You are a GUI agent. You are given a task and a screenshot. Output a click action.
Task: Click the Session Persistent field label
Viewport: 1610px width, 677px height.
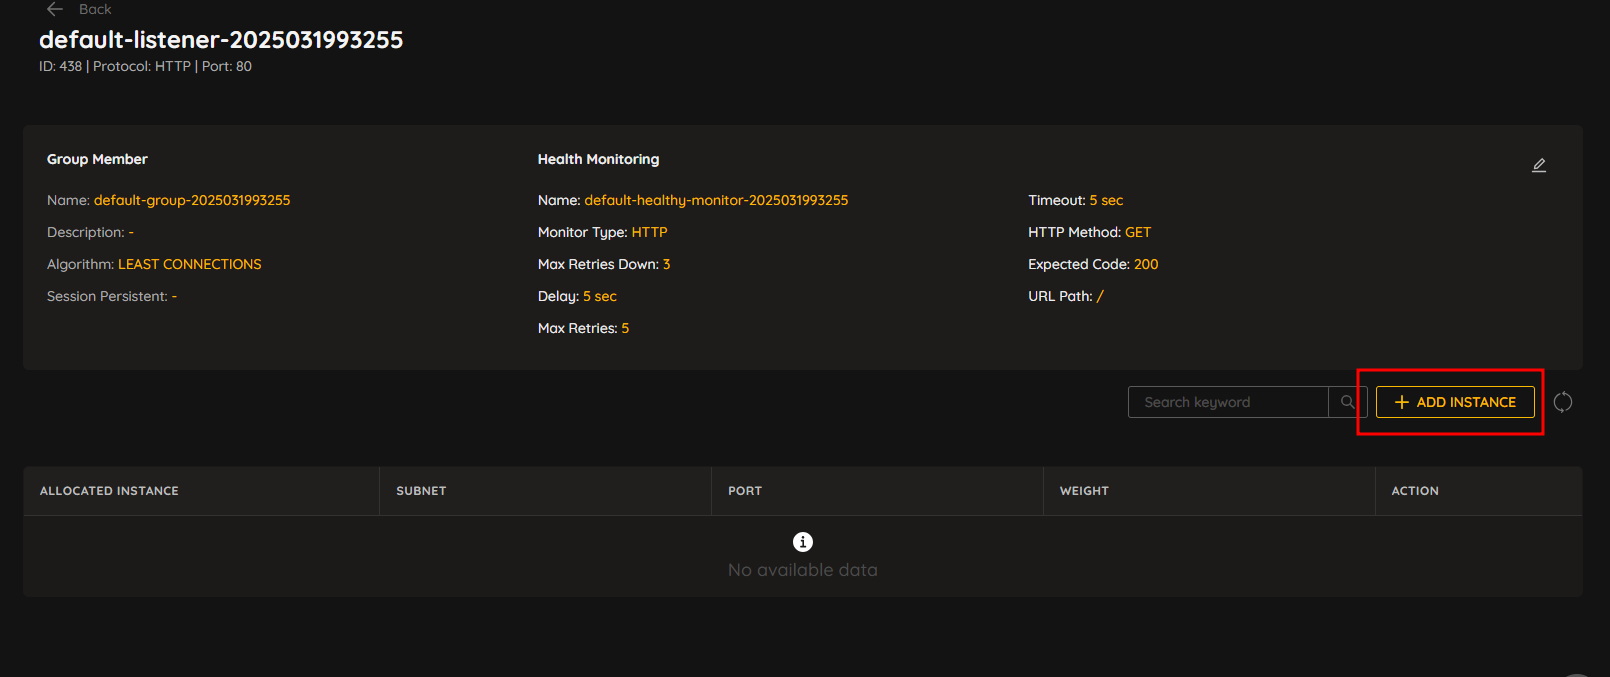[107, 296]
